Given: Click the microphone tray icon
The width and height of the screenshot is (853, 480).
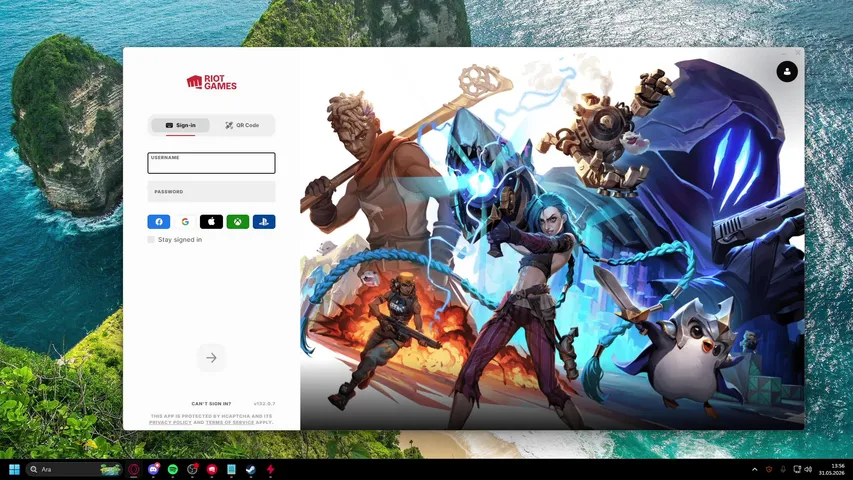Looking at the screenshot, I should point(783,469).
